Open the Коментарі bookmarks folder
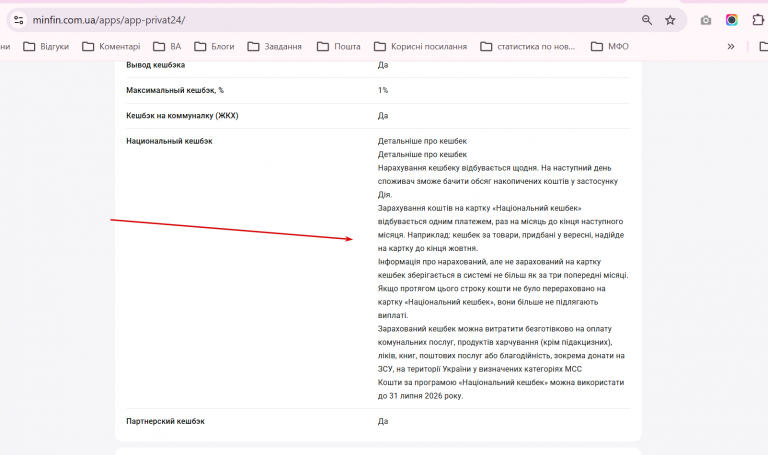 pos(111,47)
